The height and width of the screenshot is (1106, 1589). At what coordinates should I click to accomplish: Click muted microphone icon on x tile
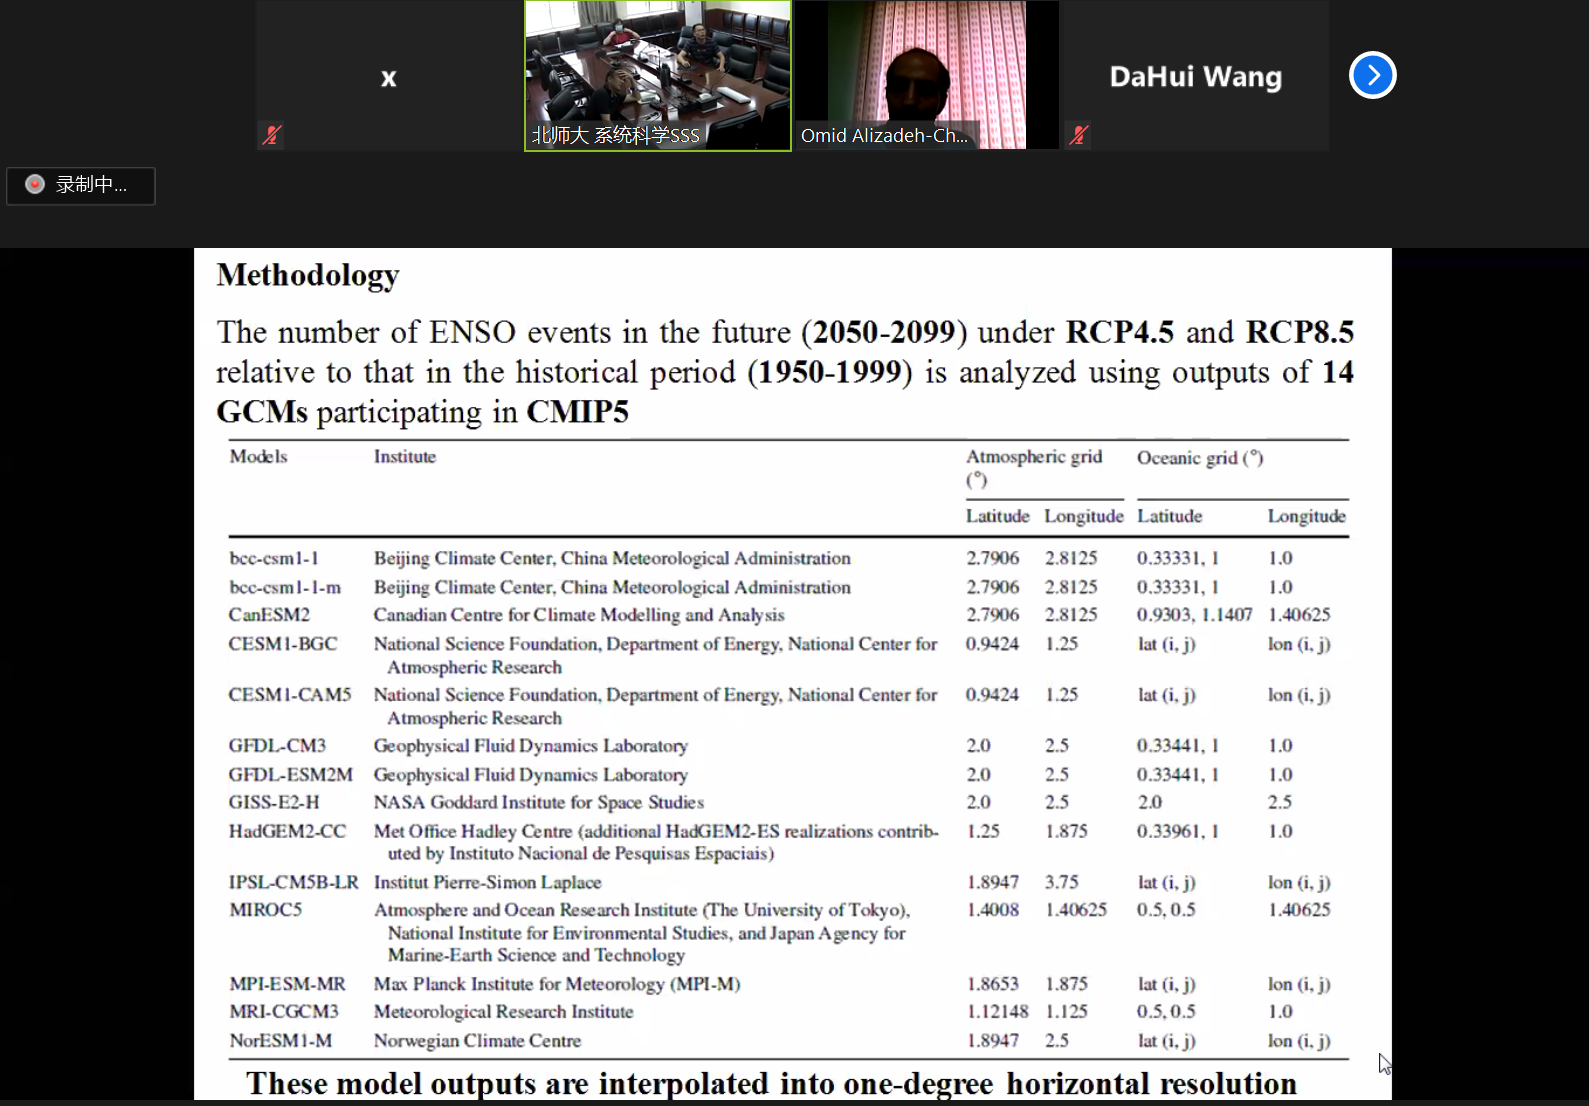click(x=271, y=135)
